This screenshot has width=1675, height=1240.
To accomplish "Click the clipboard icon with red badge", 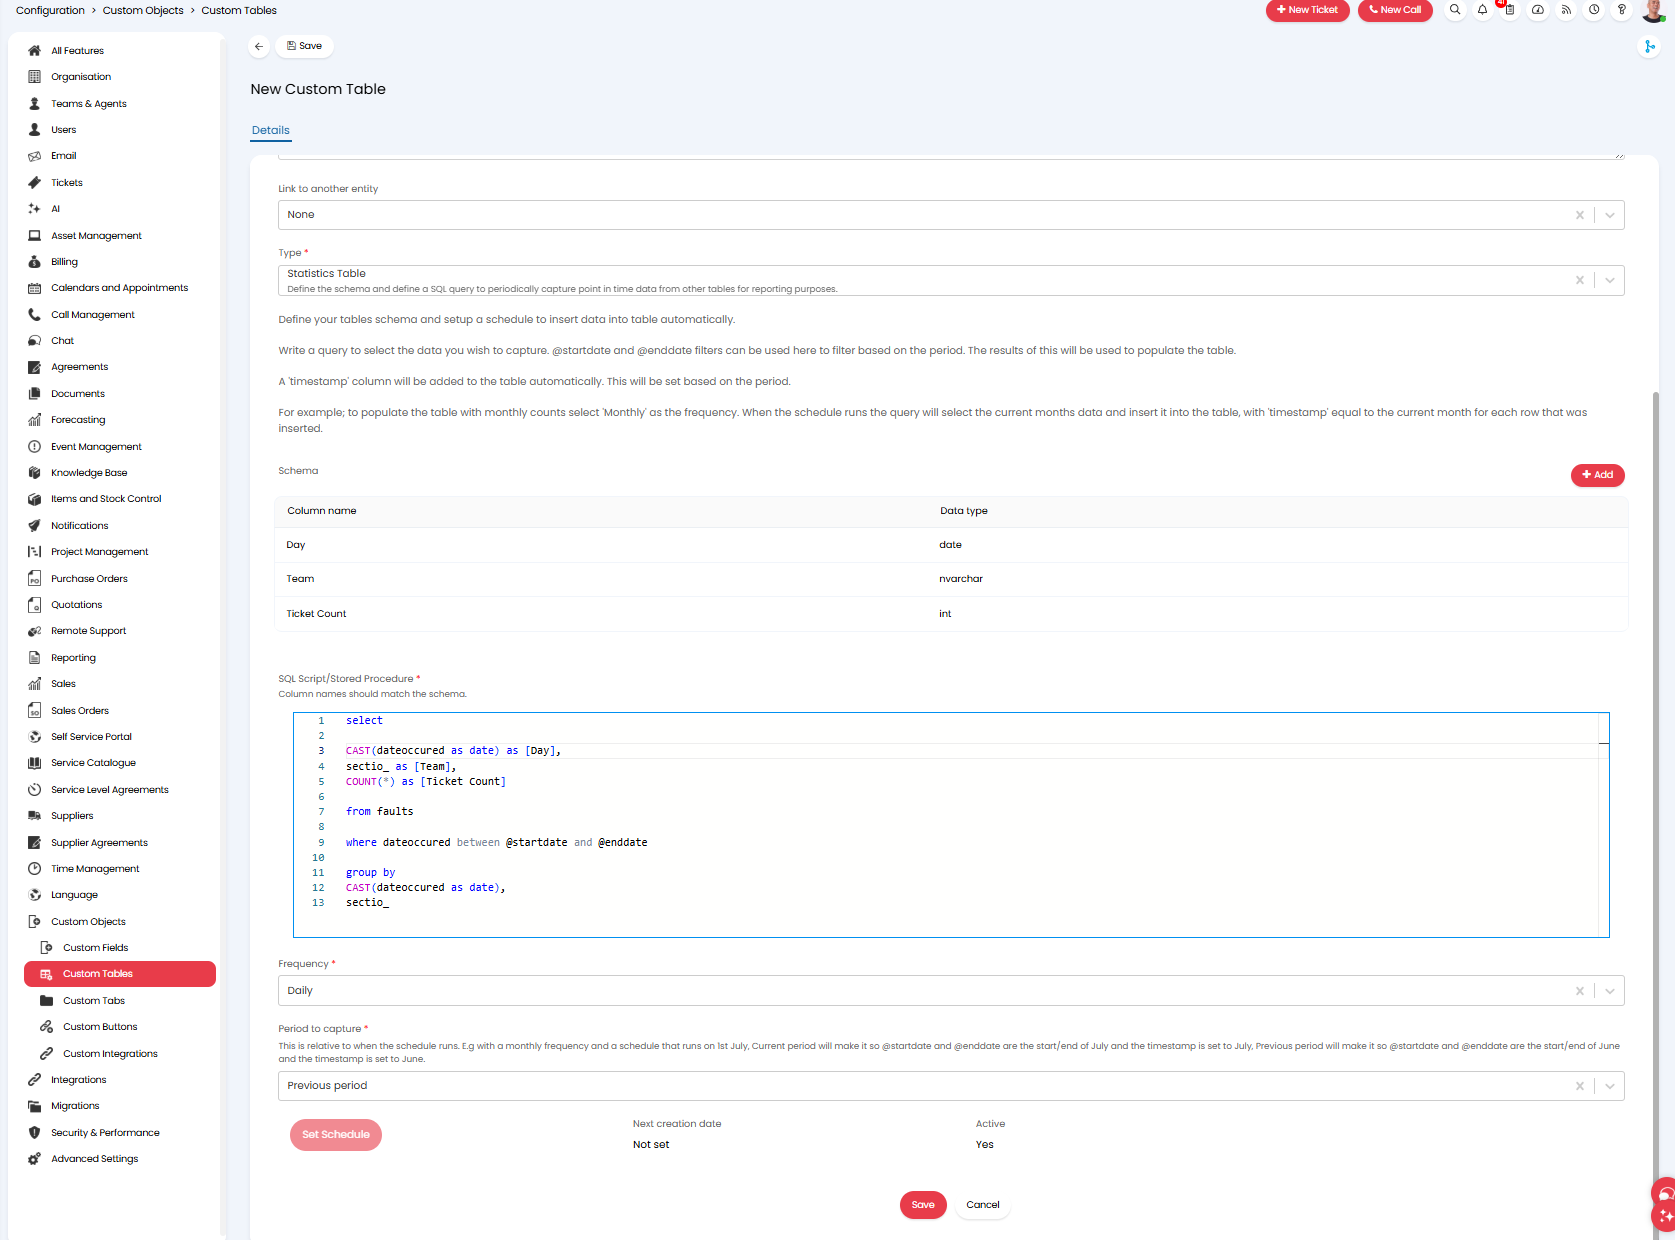I will [x=1510, y=10].
